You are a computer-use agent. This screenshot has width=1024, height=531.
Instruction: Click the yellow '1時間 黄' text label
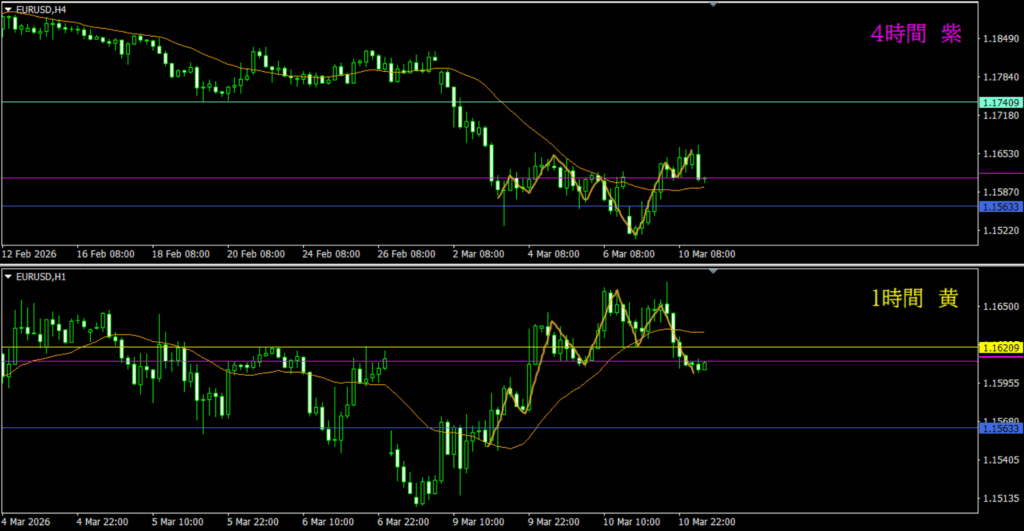(x=915, y=300)
